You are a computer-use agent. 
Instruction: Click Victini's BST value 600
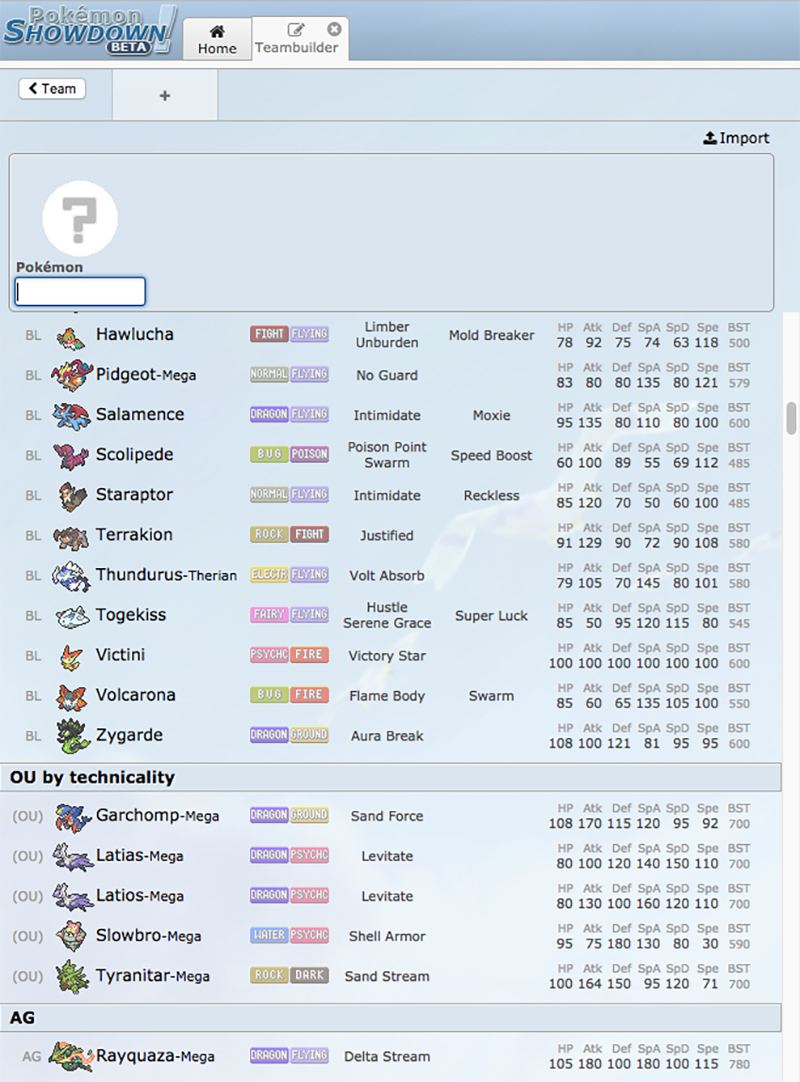pyautogui.click(x=739, y=663)
